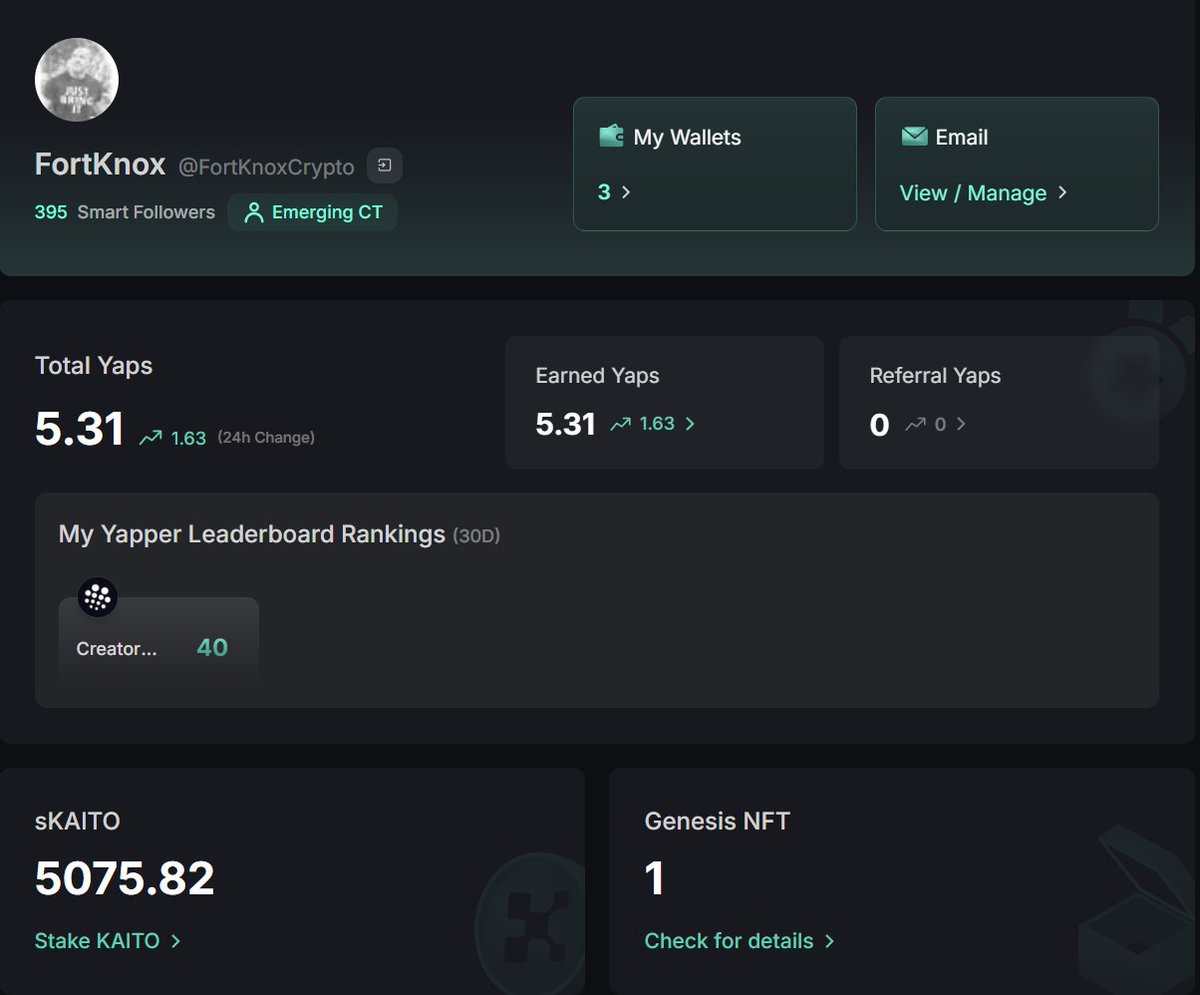
Task: Click the Email card title
Action: pos(962,137)
